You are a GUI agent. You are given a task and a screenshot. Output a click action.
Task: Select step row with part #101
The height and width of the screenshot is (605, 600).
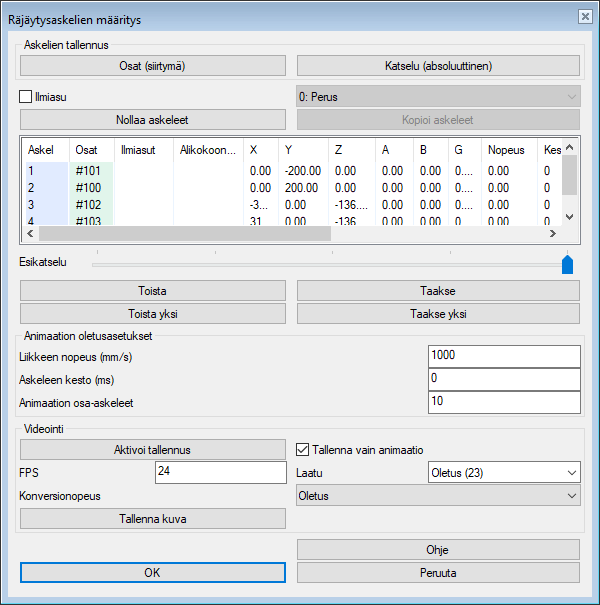pos(90,171)
